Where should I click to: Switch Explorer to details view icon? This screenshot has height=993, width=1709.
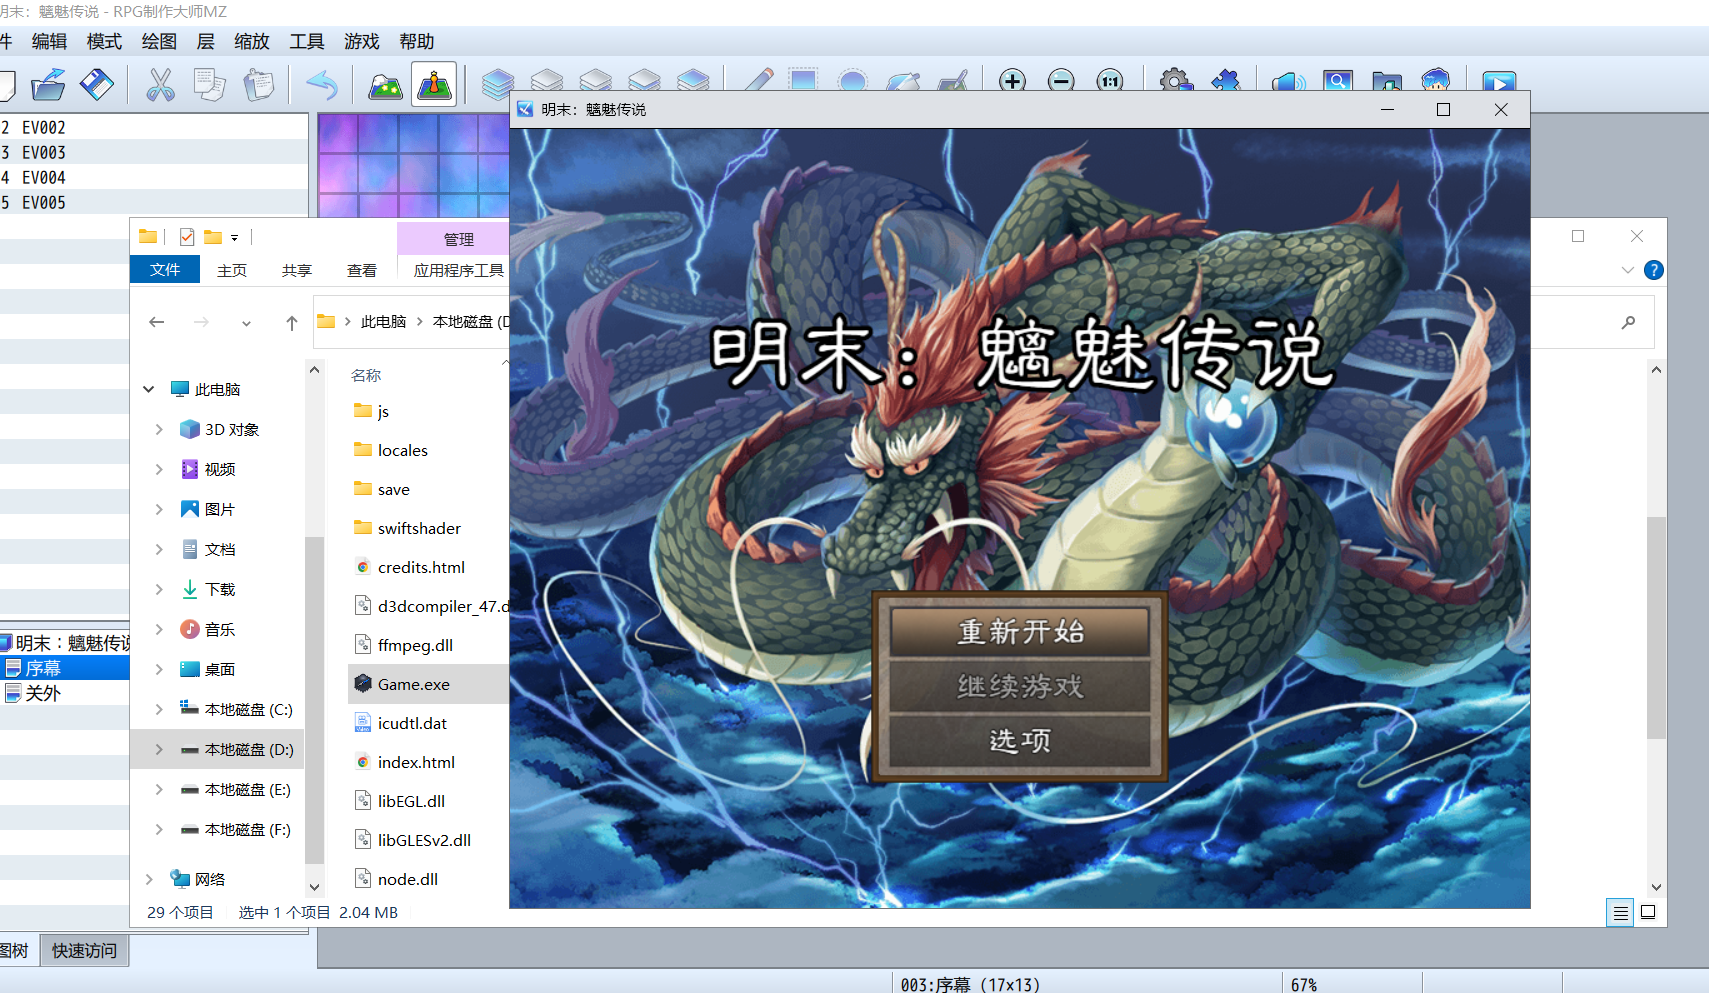[1620, 912]
